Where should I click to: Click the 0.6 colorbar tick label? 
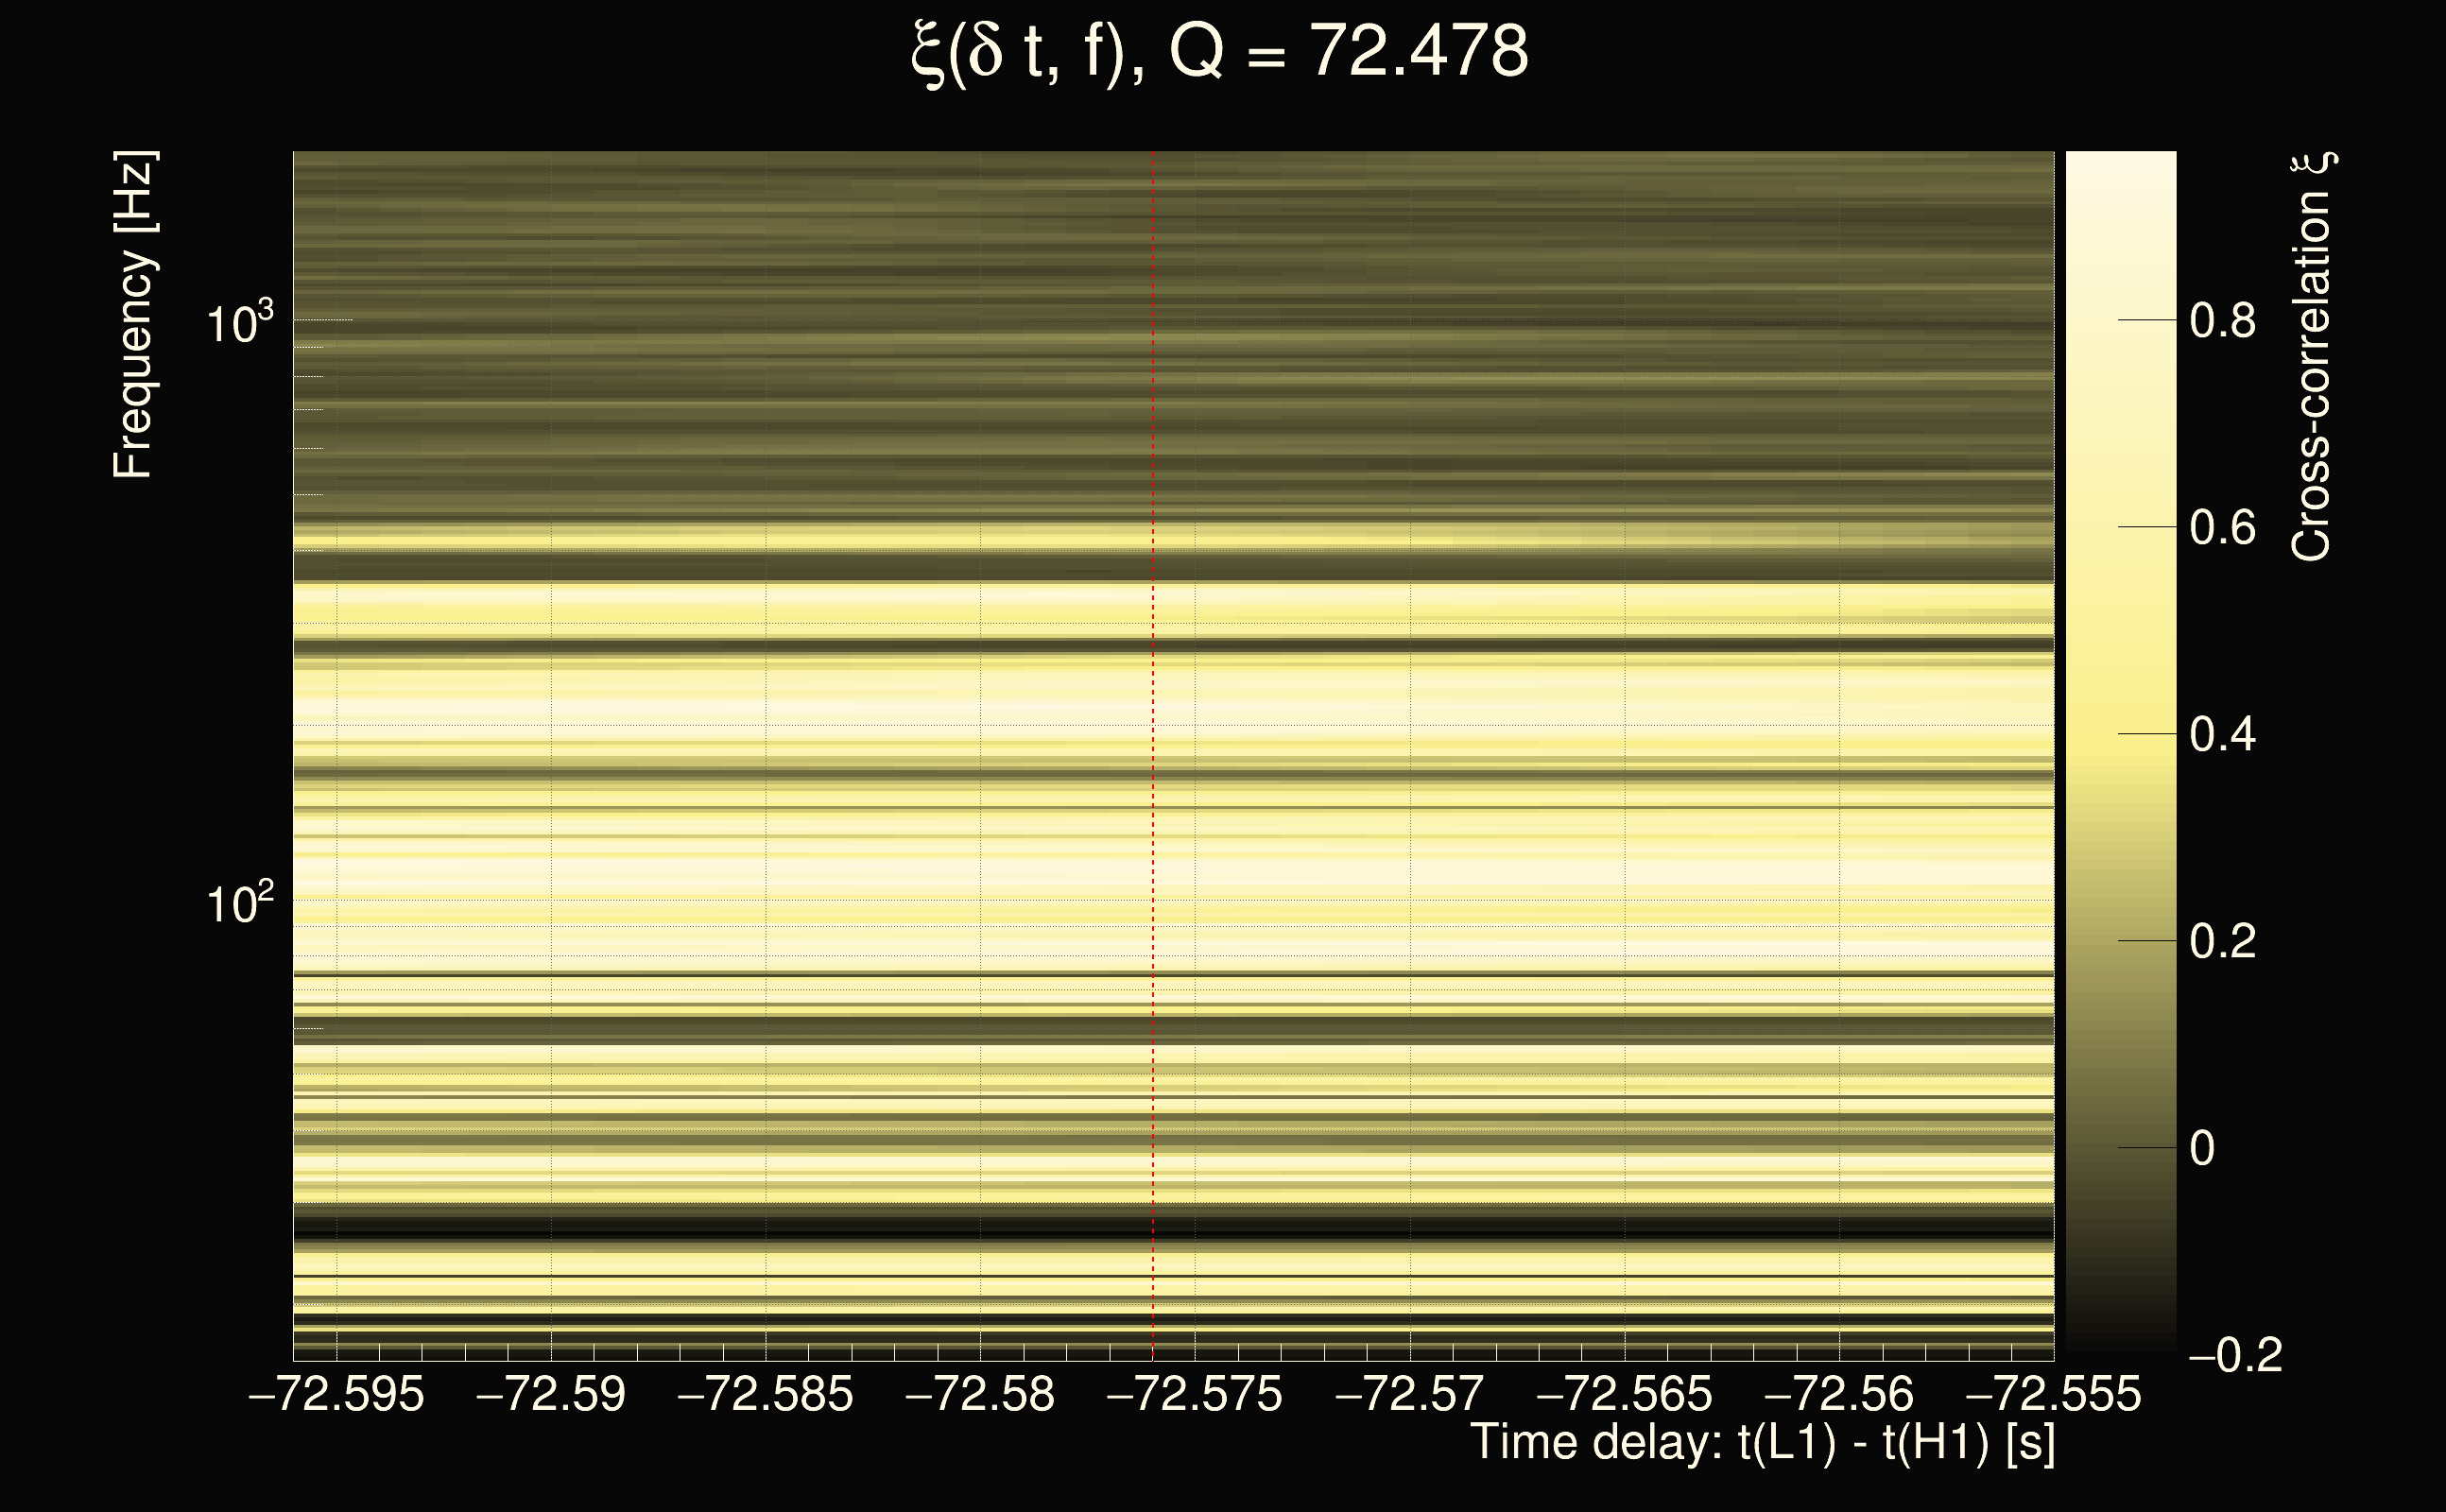(2222, 528)
